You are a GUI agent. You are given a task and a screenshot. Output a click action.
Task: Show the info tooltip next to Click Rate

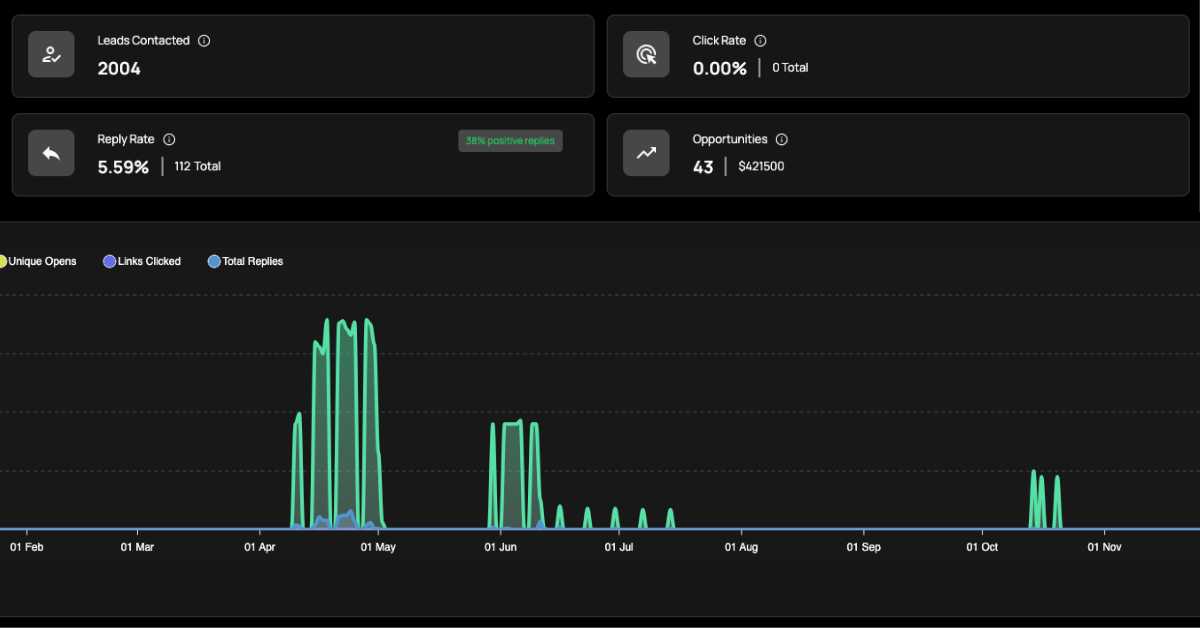click(760, 41)
